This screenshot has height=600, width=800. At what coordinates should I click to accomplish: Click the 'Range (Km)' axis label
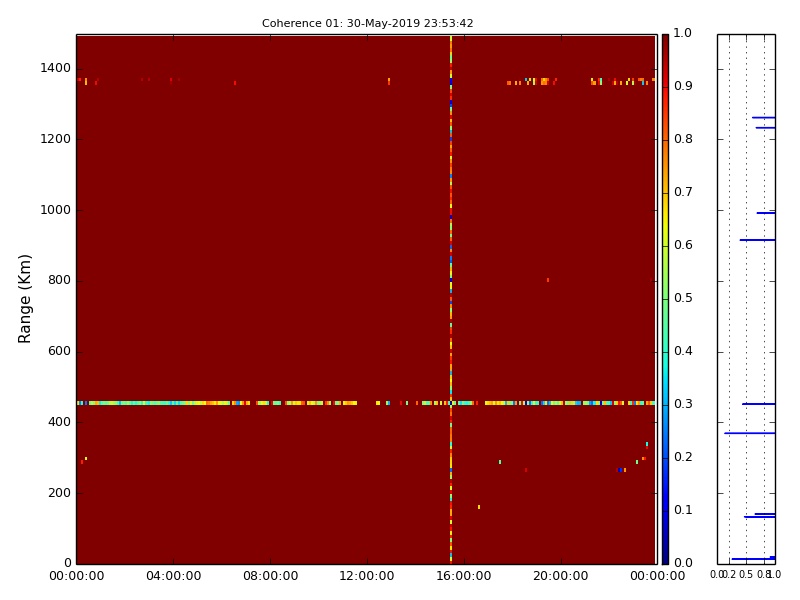point(24,299)
